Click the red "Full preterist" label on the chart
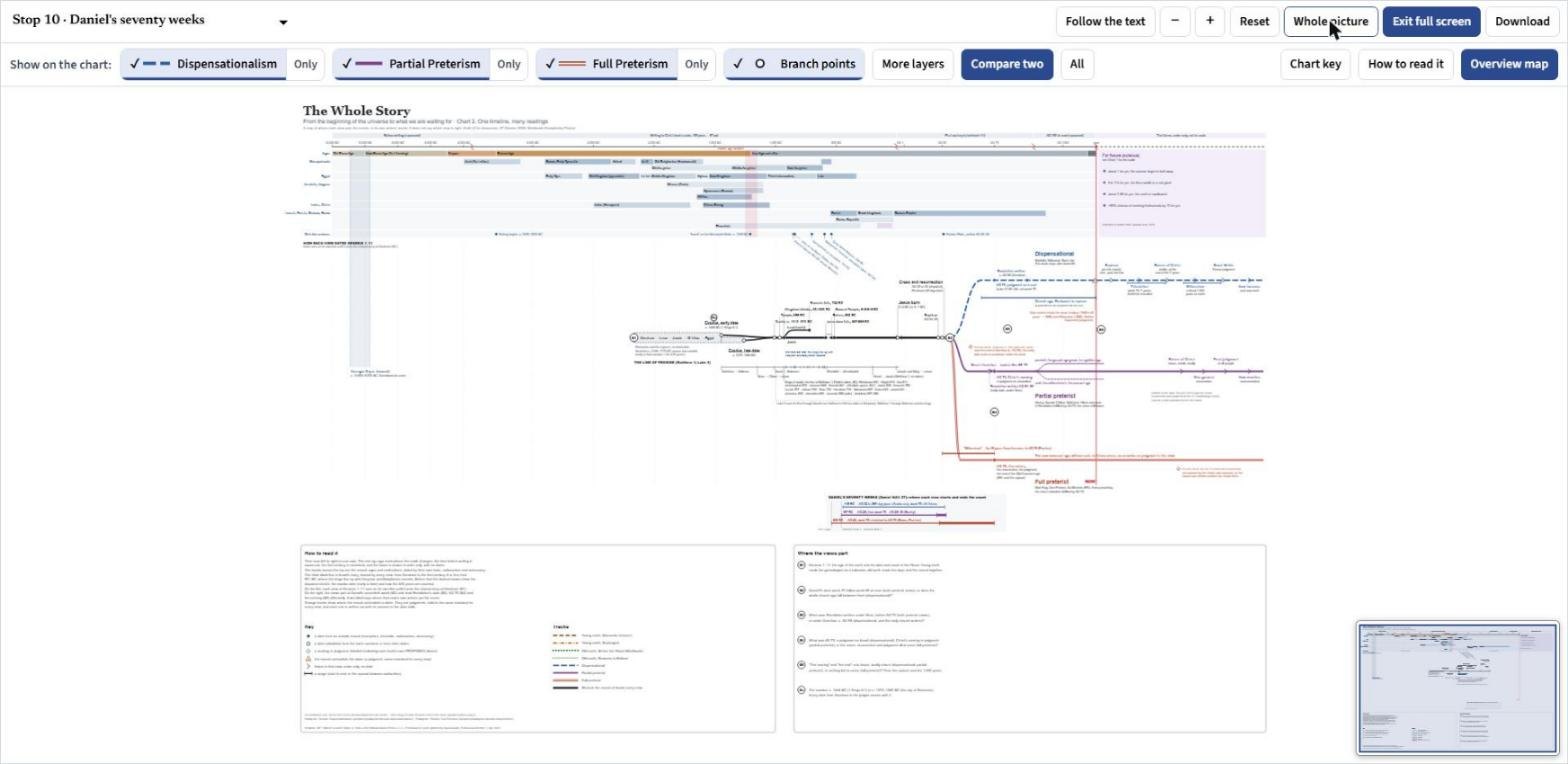The height and width of the screenshot is (764, 1568). [1053, 482]
